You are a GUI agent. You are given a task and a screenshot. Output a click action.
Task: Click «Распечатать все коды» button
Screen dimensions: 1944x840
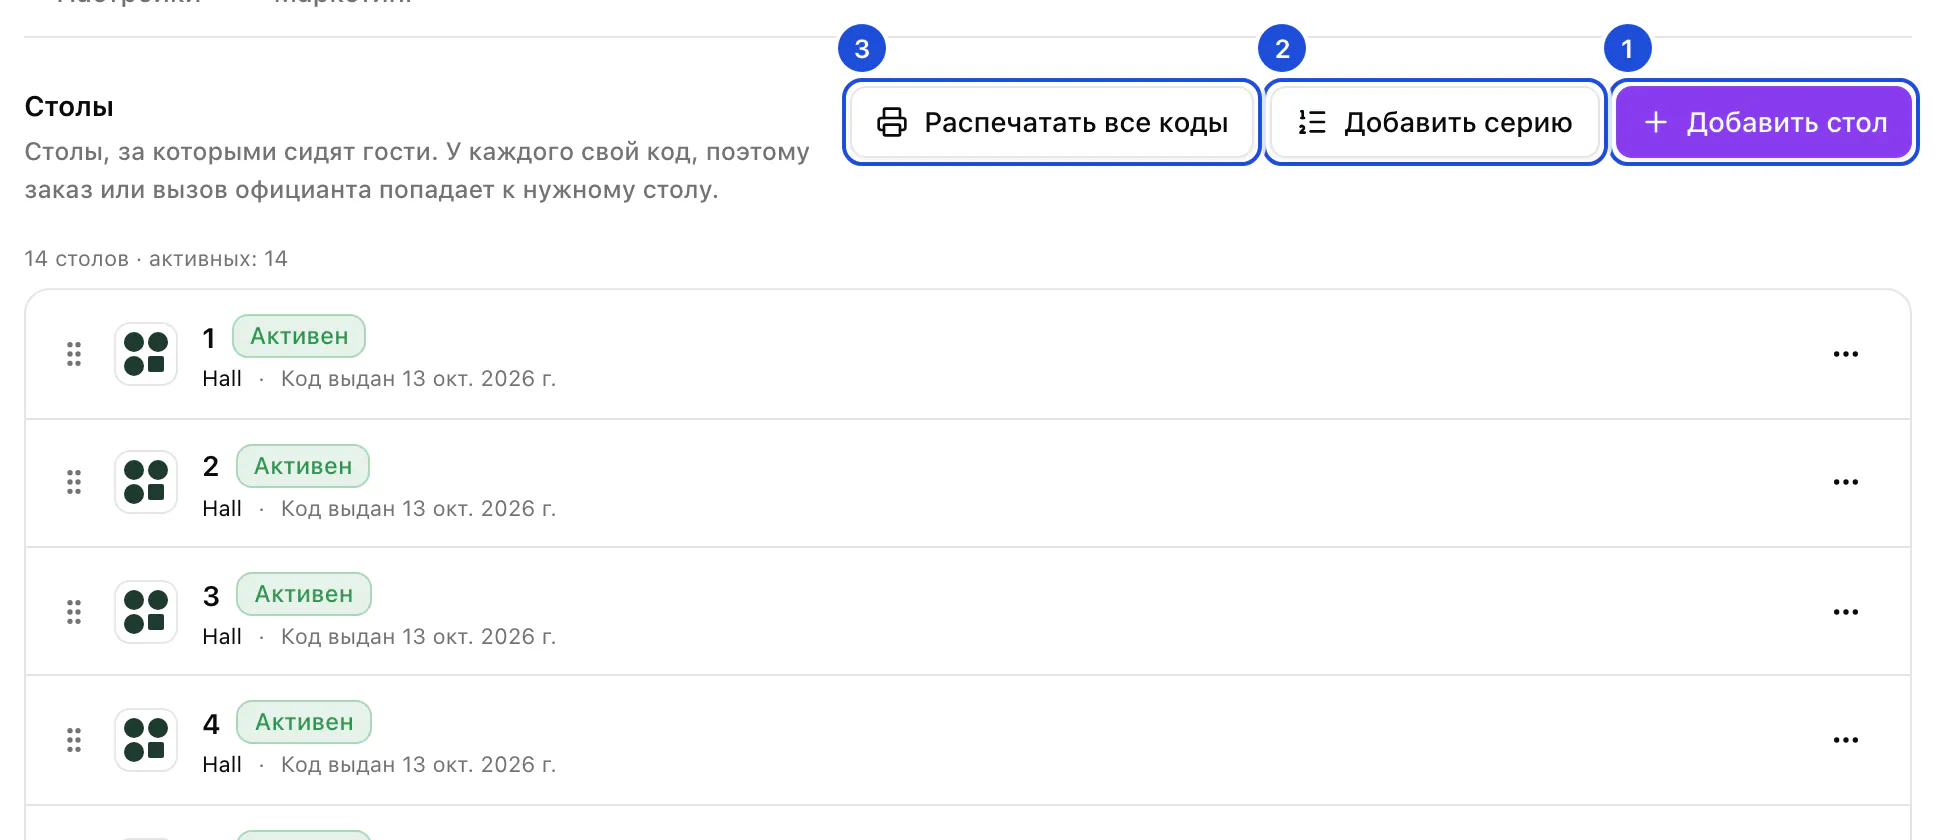pos(1051,122)
